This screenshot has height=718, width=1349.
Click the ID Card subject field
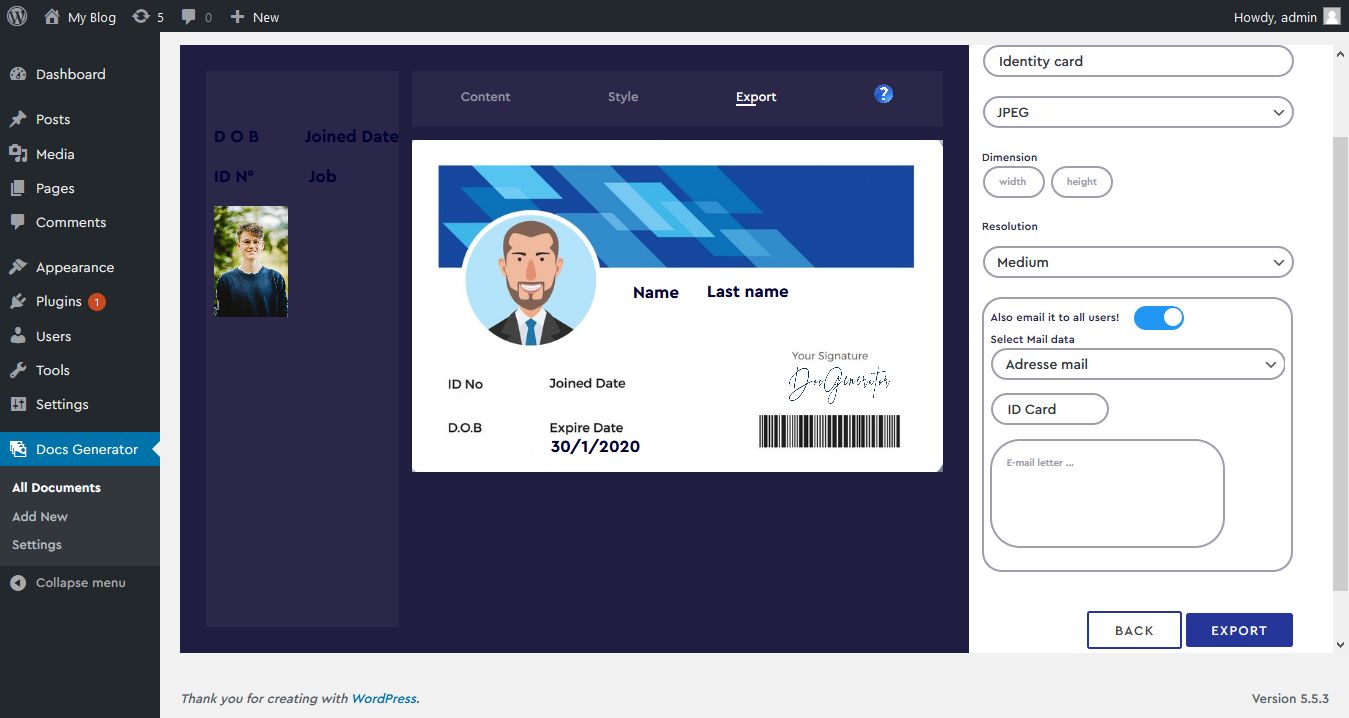point(1050,409)
